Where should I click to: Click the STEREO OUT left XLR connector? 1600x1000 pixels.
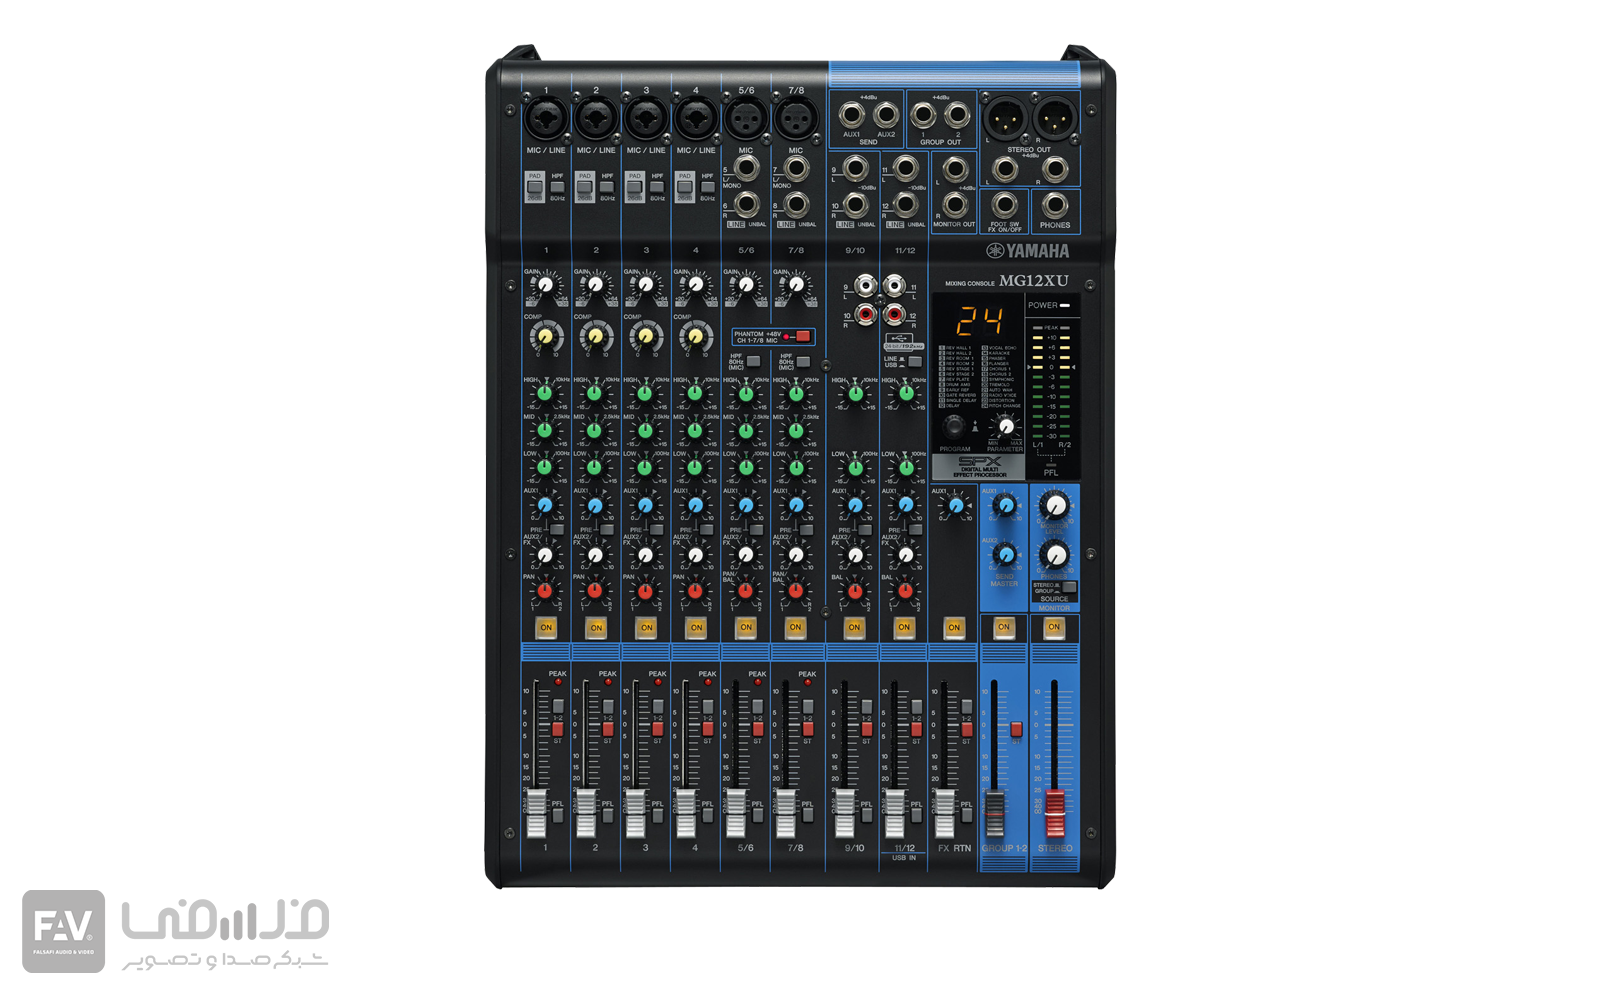click(1003, 120)
